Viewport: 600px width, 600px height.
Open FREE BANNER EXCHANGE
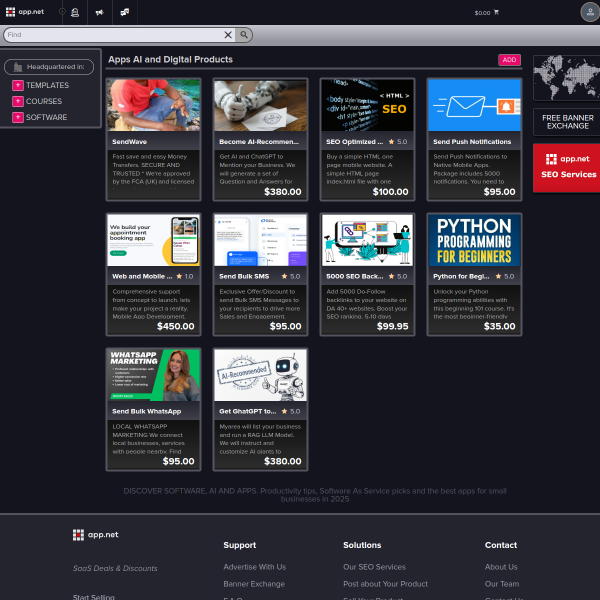pos(567,122)
